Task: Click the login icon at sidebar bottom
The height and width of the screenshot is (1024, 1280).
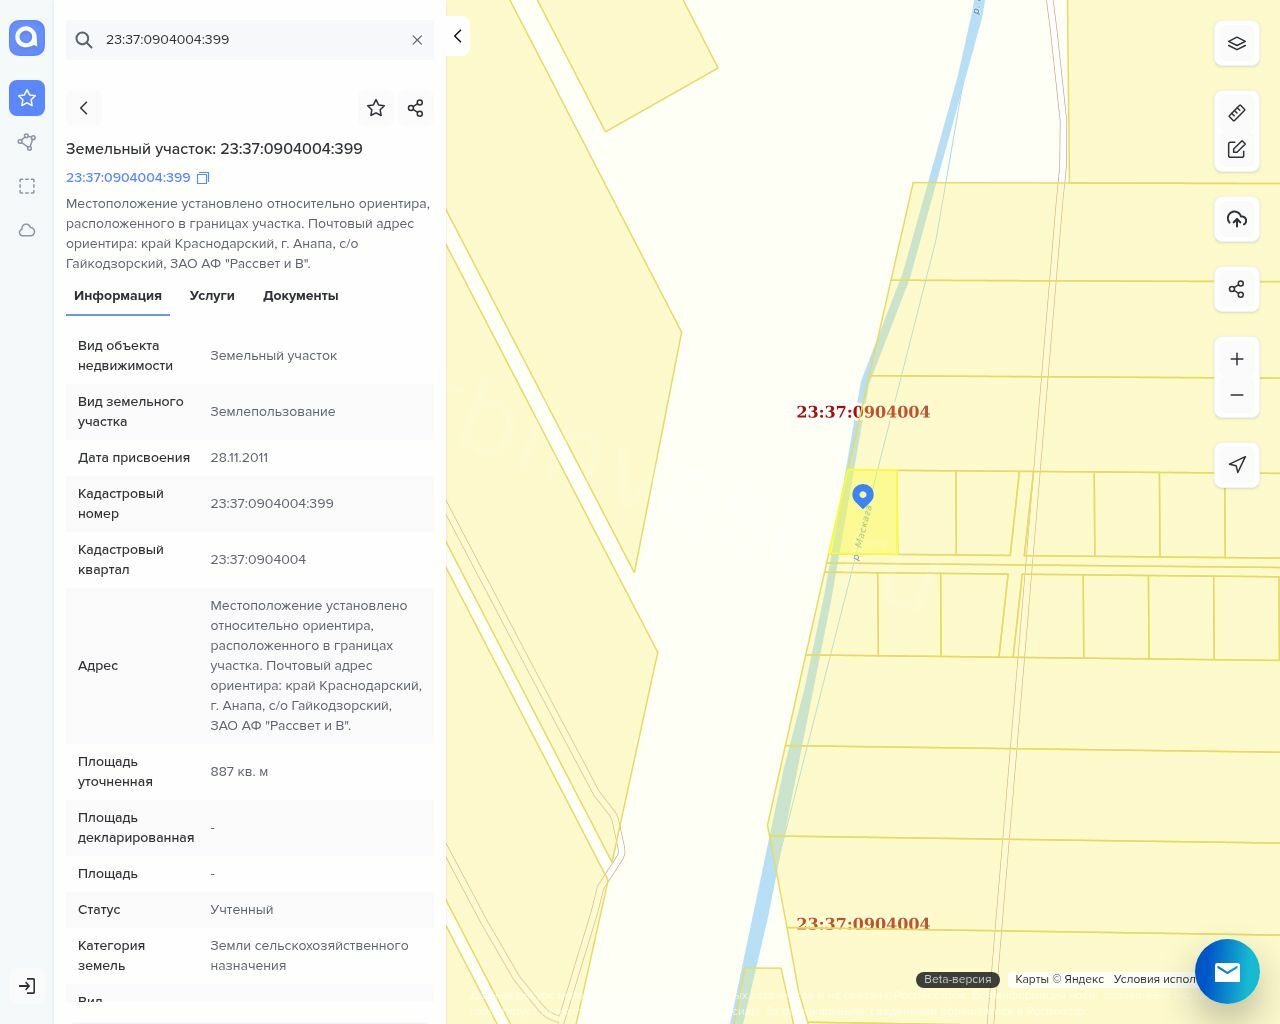Action: point(27,986)
